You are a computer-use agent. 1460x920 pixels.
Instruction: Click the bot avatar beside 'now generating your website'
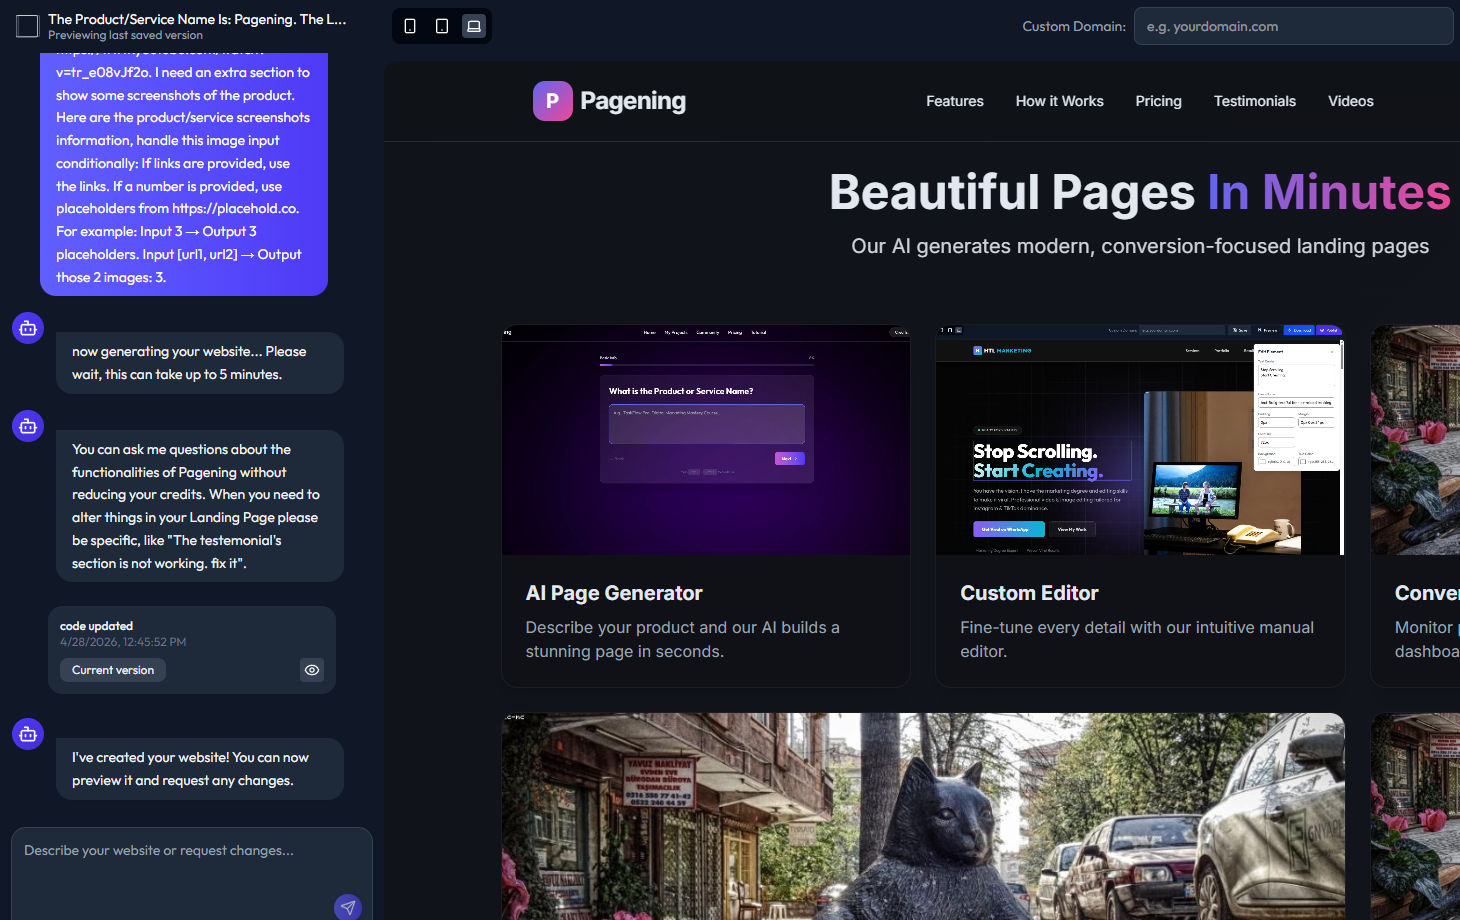(28, 328)
